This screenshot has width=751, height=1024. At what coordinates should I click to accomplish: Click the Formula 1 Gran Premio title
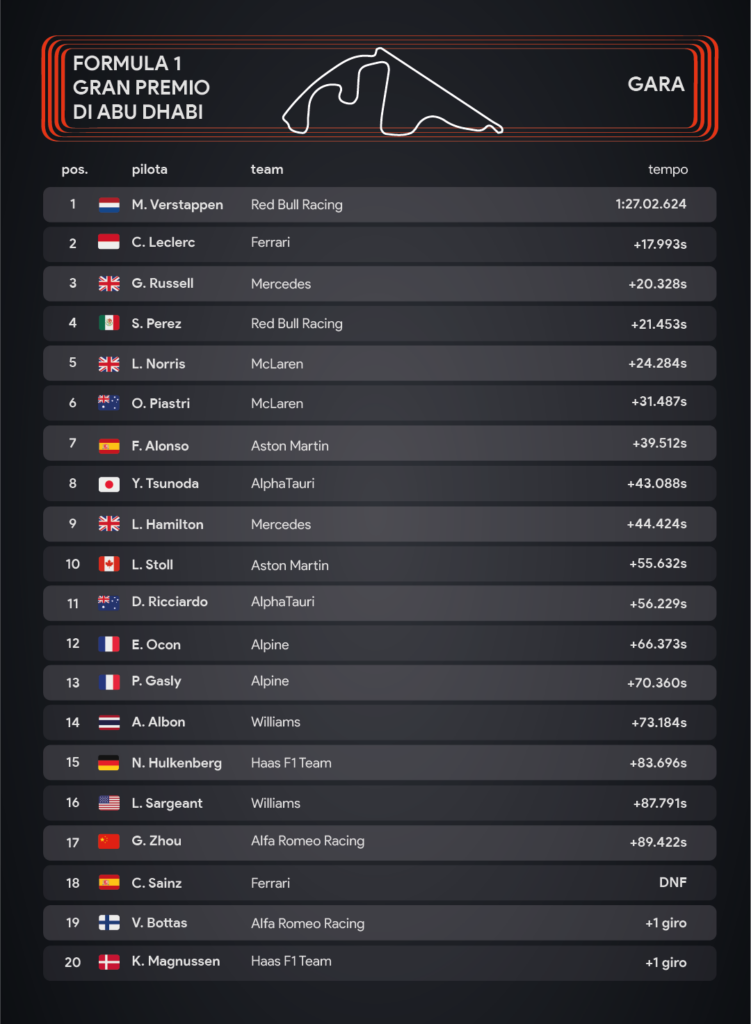coord(141,88)
